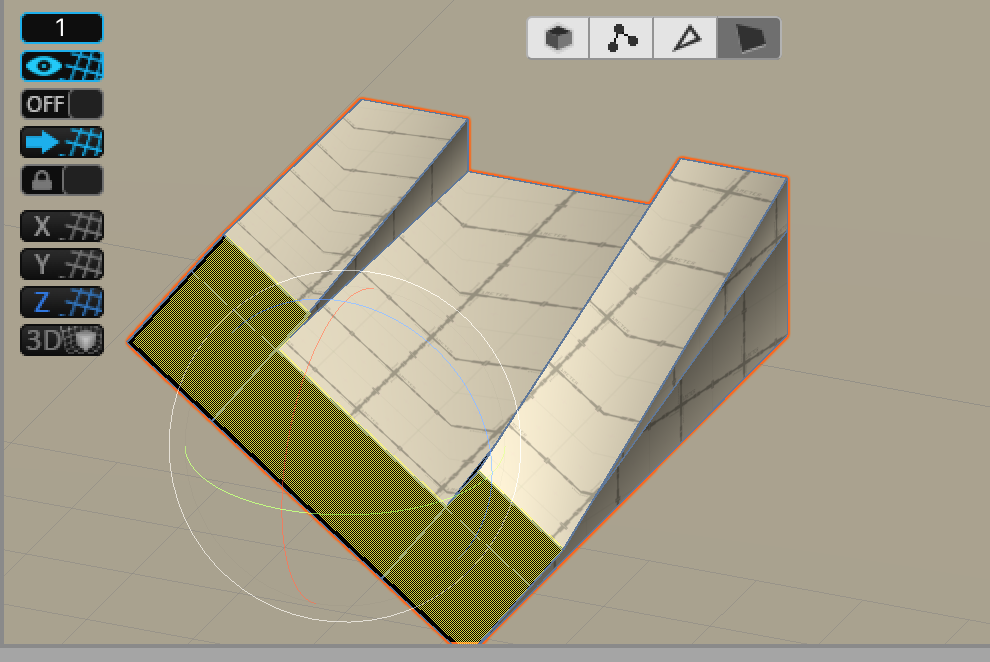990x662 pixels.
Task: Select Object mode cube icon
Action: [558, 38]
